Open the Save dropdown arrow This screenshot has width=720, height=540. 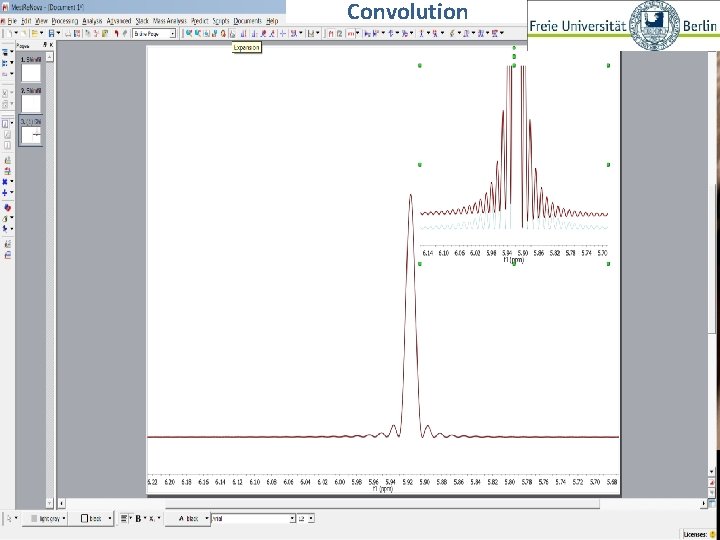point(58,33)
